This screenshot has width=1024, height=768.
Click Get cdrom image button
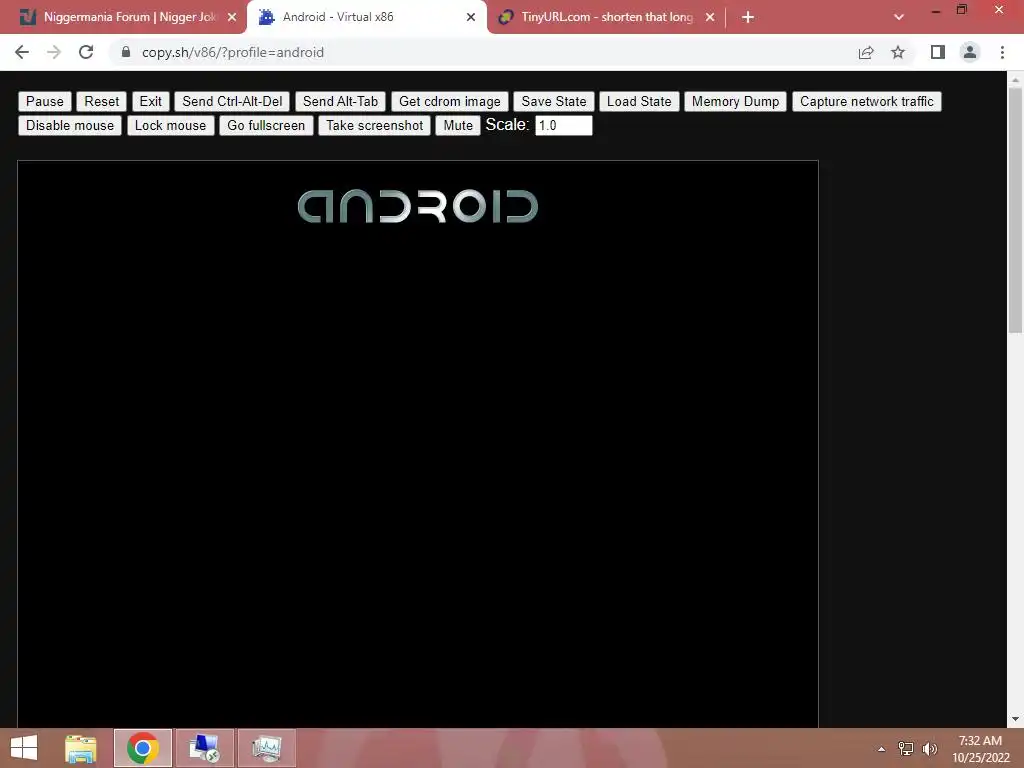click(x=449, y=101)
